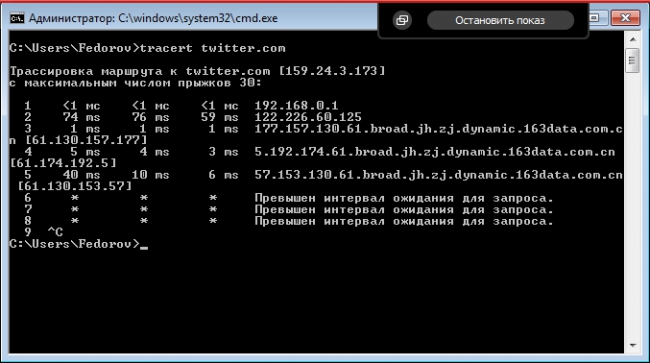
Task: Click the 76 ms value in hop 2
Action: [x=150, y=117]
